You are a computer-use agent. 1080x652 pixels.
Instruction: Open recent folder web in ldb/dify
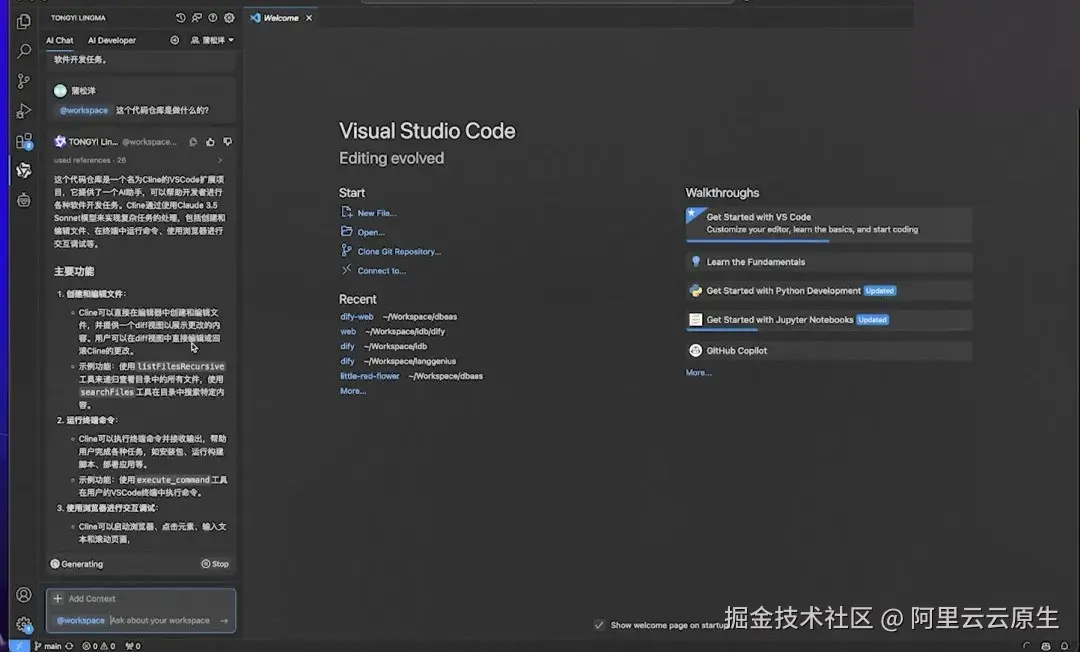(x=348, y=331)
